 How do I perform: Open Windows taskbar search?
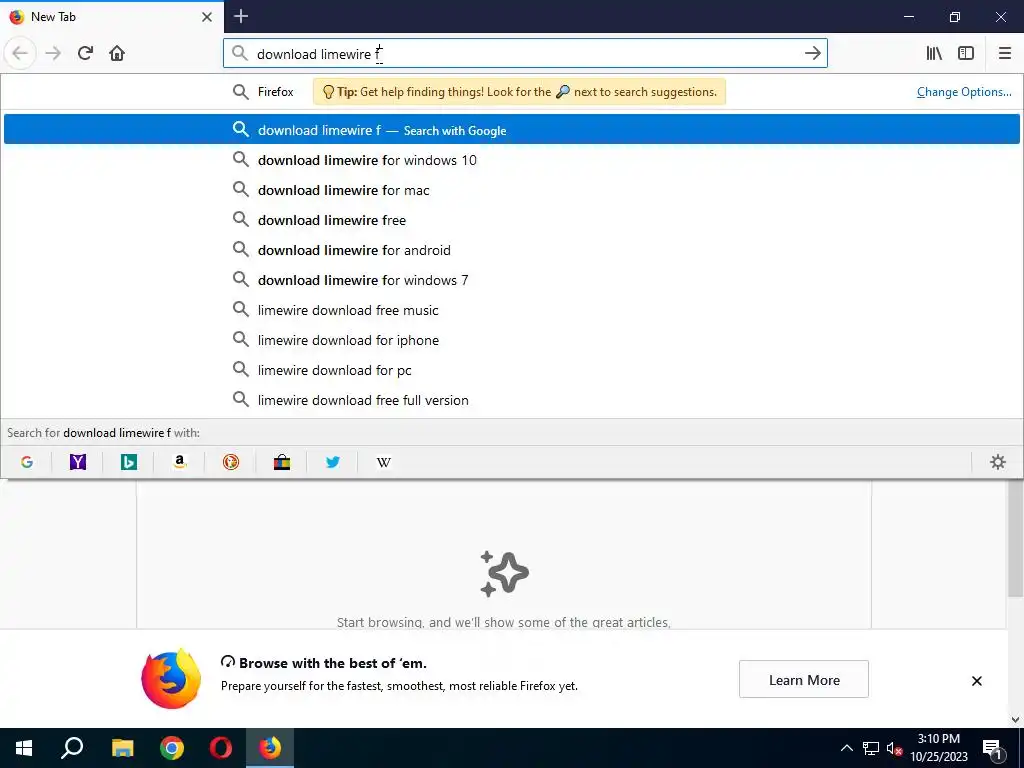tap(72, 748)
